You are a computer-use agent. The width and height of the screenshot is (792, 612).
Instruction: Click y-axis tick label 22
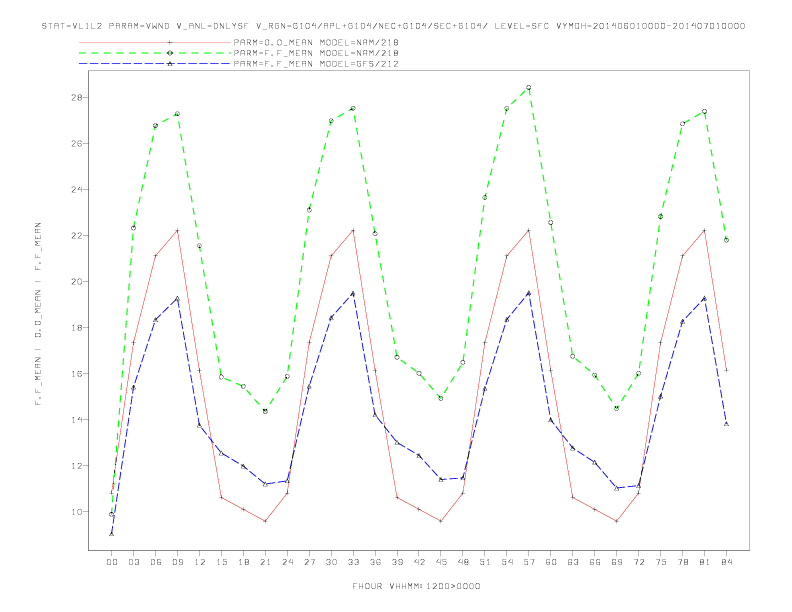[x=77, y=235]
